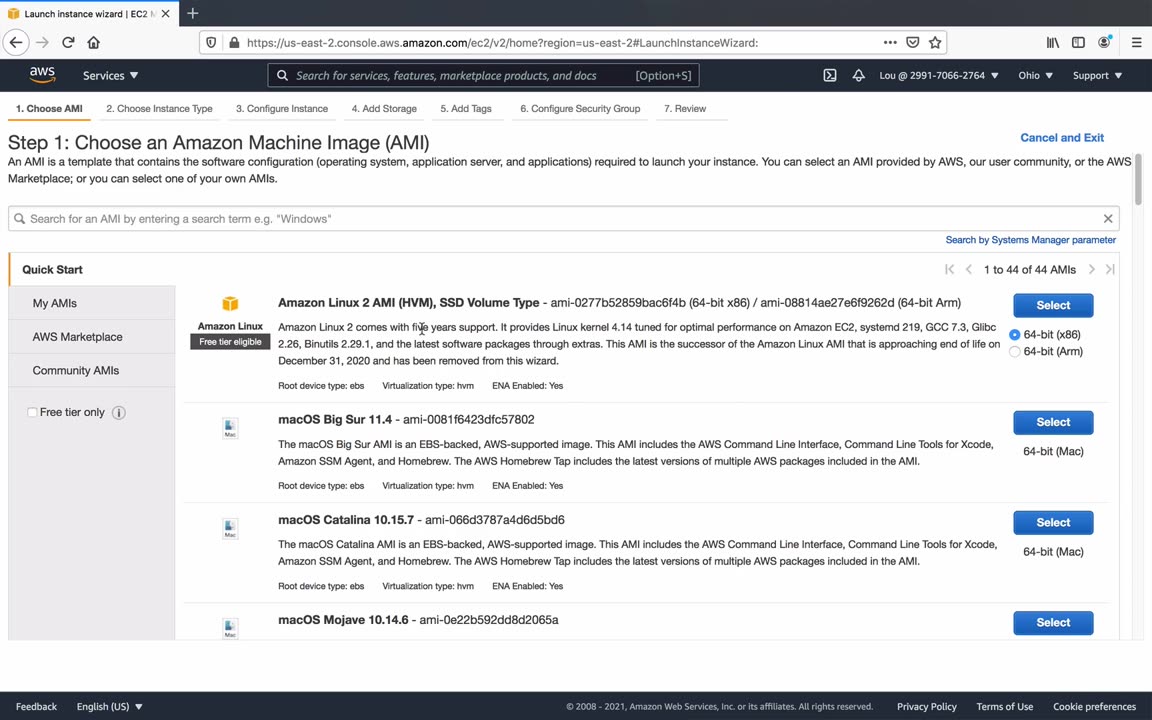Open the English (US) language dropdown

point(109,706)
